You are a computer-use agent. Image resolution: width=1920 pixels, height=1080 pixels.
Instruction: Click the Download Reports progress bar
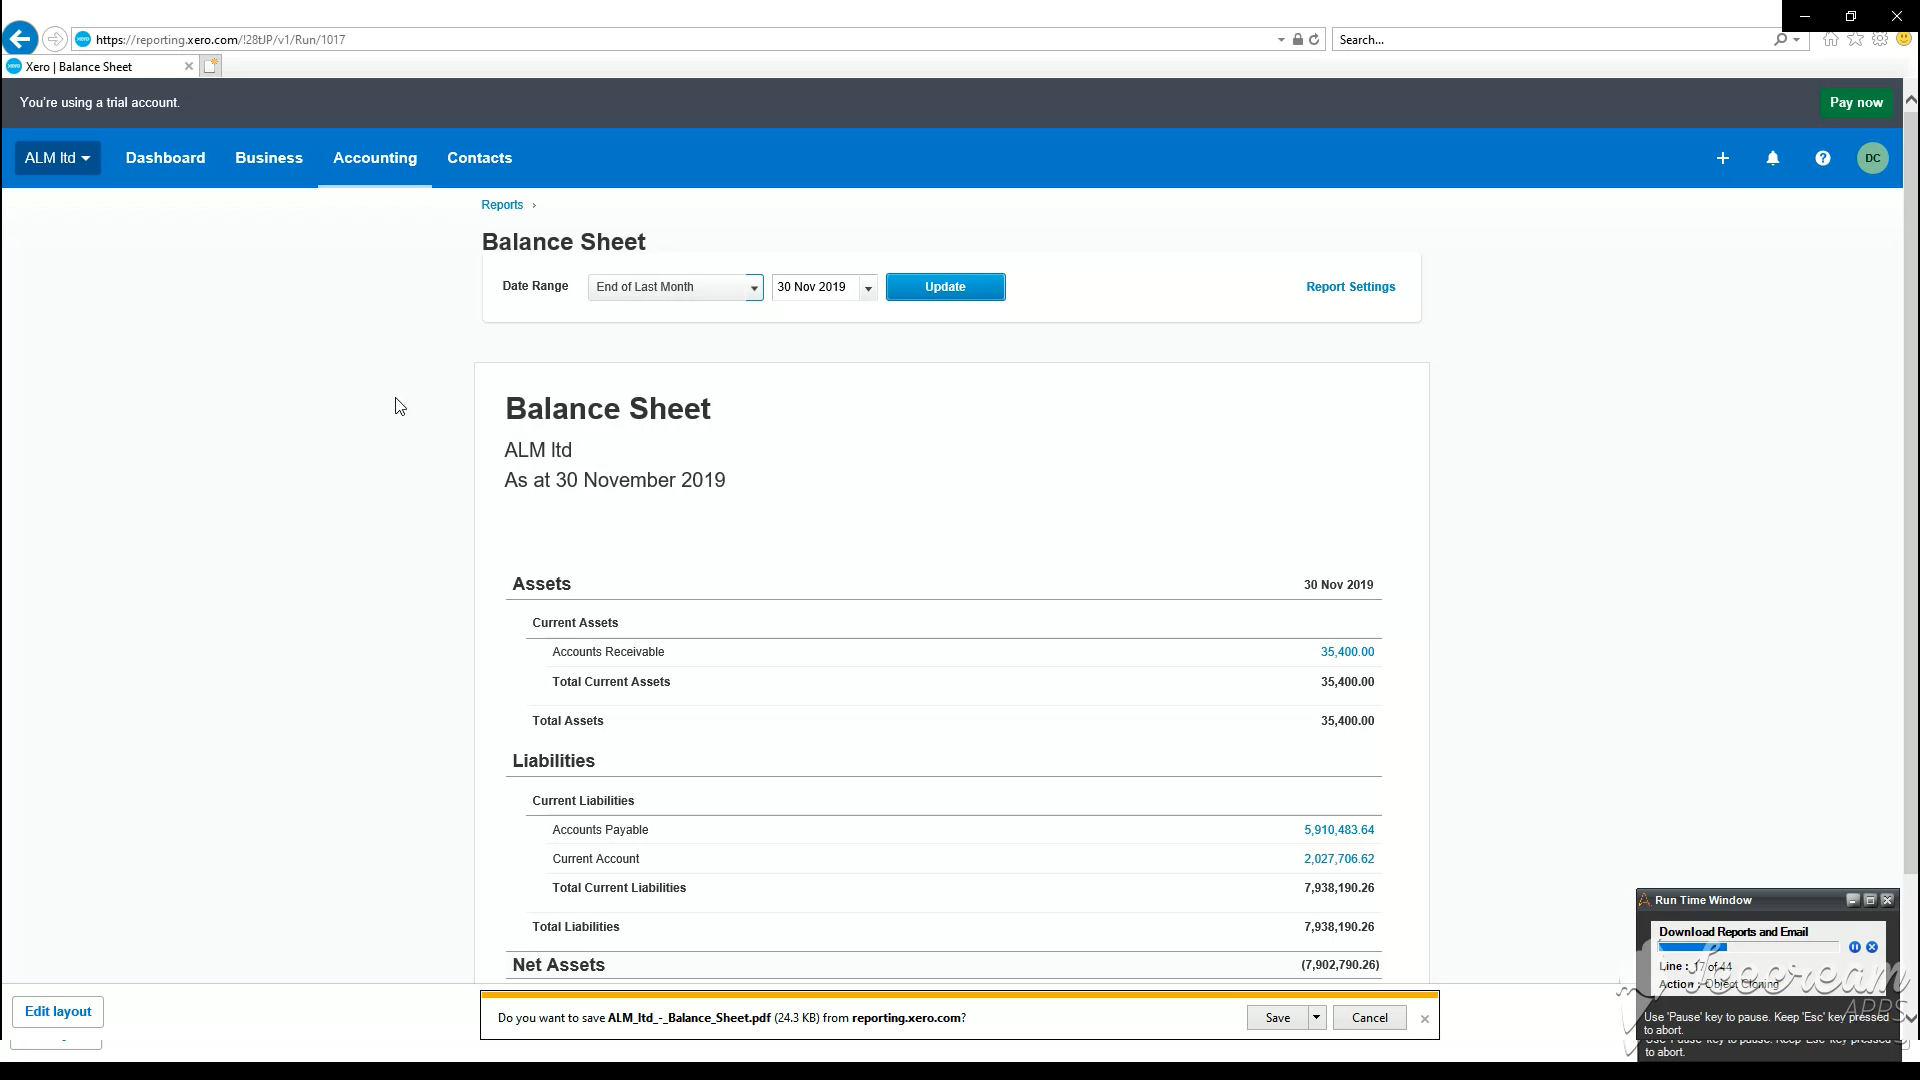1747,947
